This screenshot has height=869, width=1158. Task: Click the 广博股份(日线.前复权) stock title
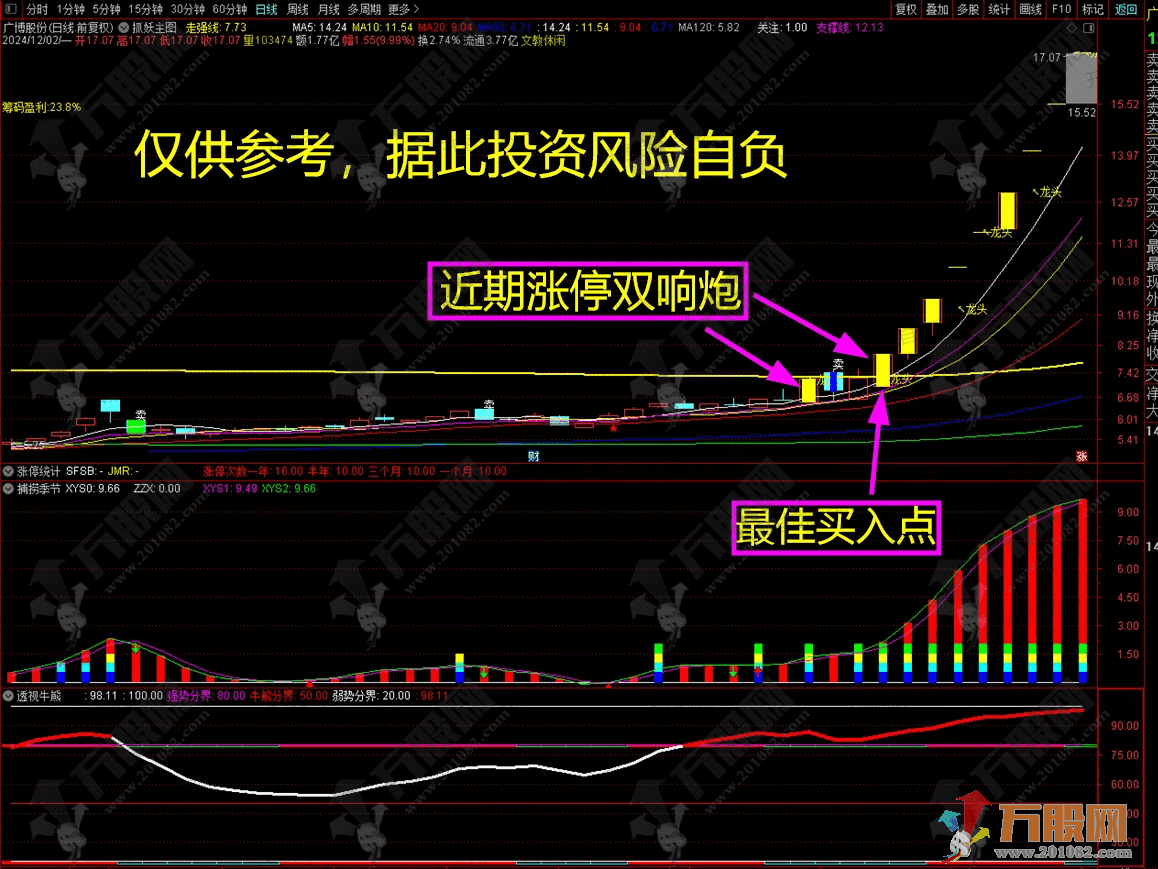(58, 27)
